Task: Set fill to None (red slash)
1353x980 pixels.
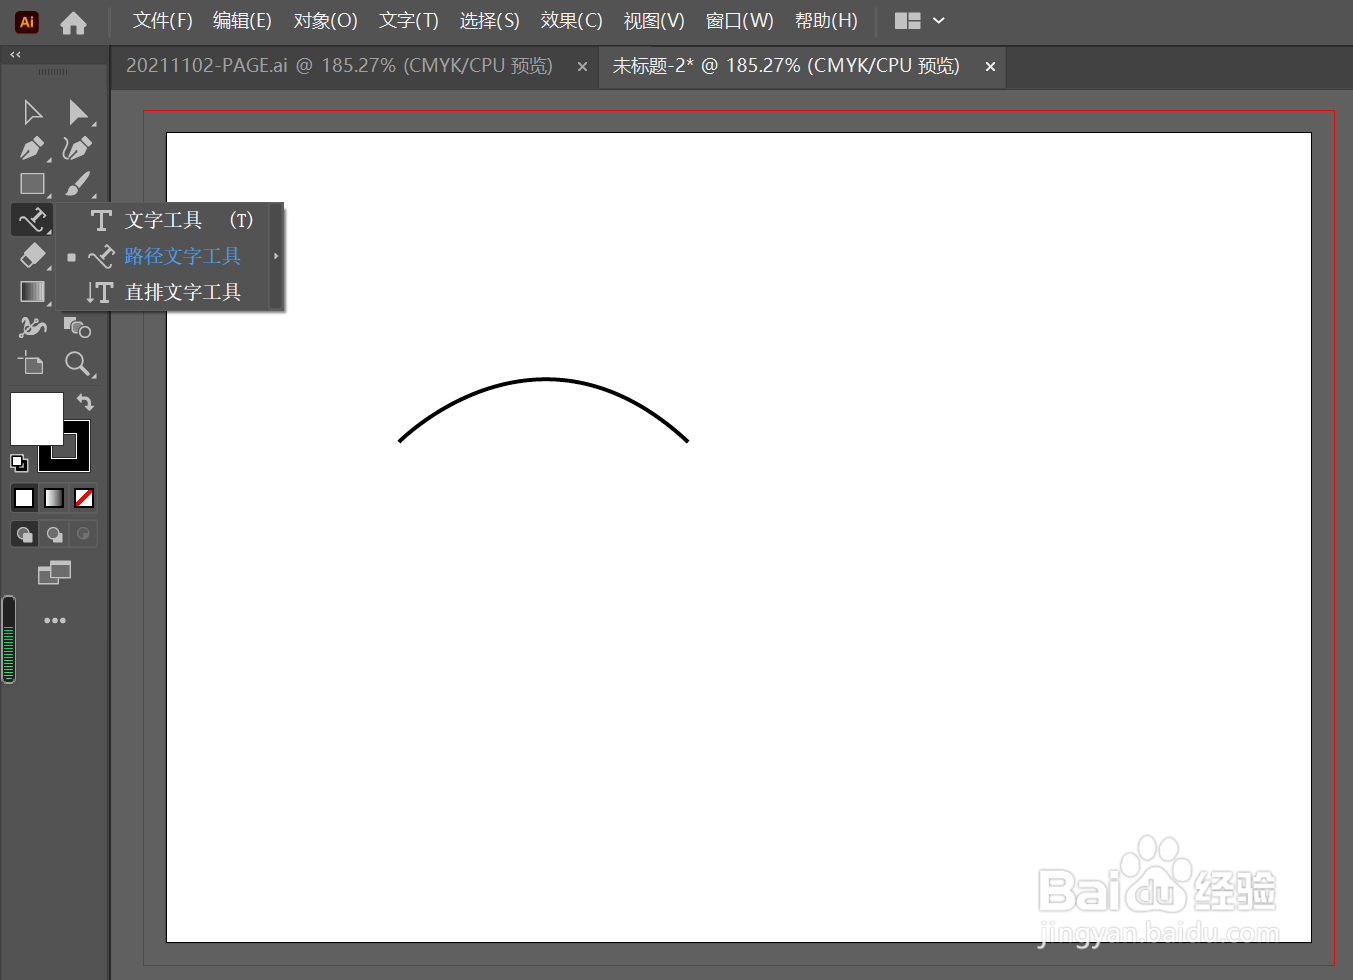Action: coord(84,498)
